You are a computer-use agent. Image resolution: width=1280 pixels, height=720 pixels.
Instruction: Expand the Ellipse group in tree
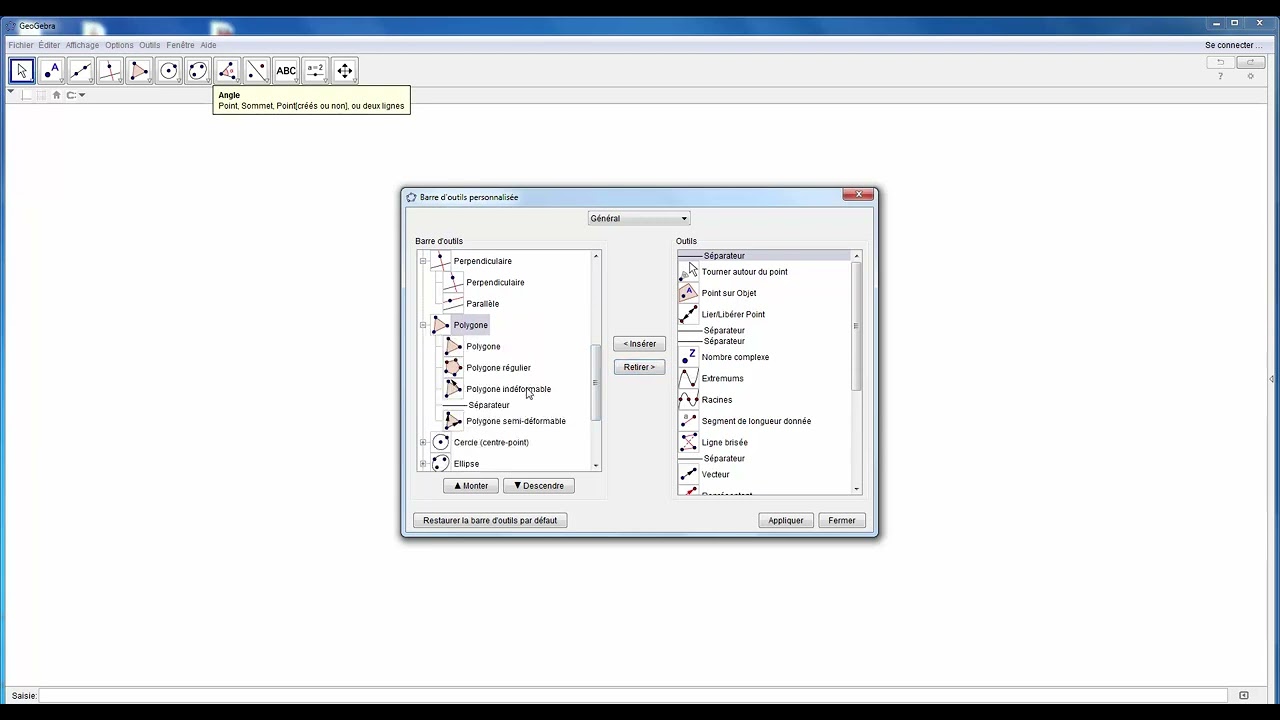pyautogui.click(x=423, y=464)
